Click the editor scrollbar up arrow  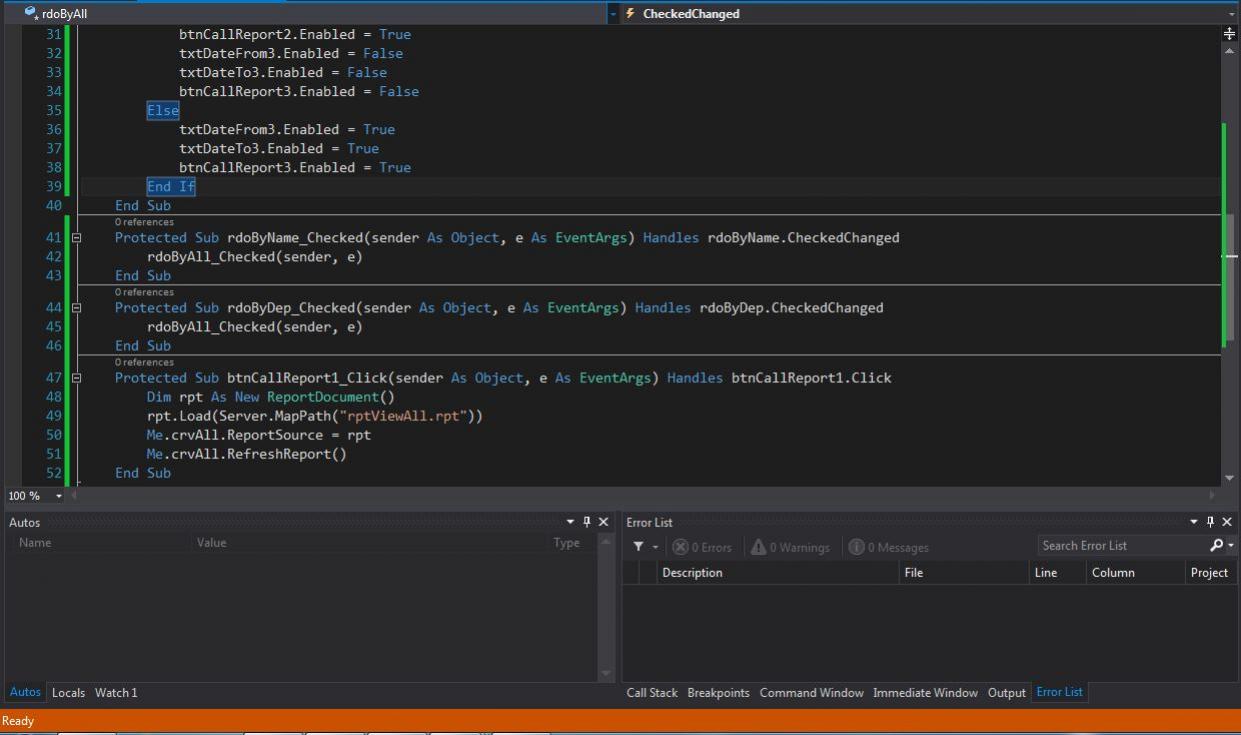point(1229,50)
